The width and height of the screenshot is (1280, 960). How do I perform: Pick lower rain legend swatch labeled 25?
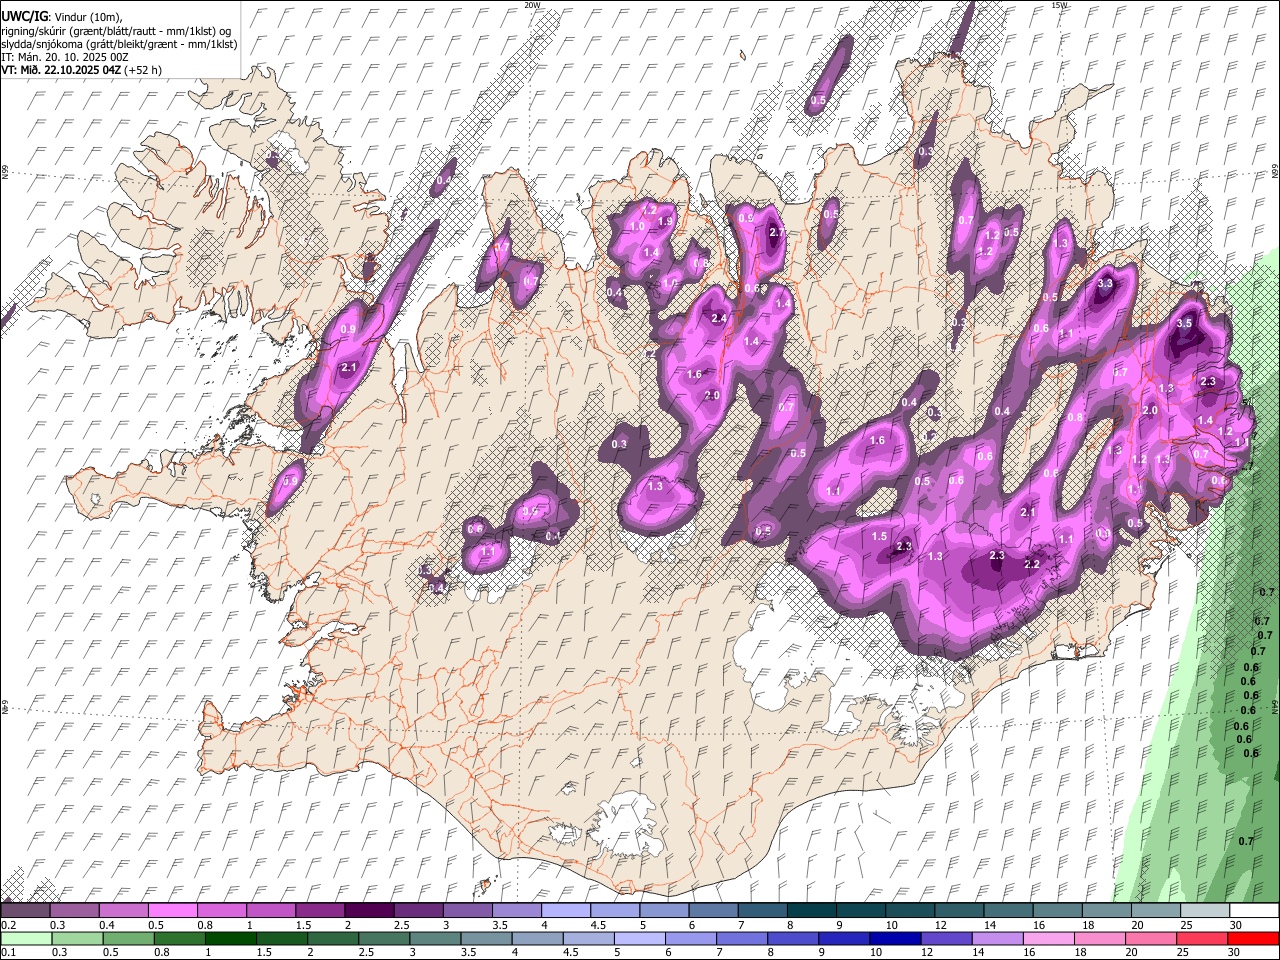1203,938
